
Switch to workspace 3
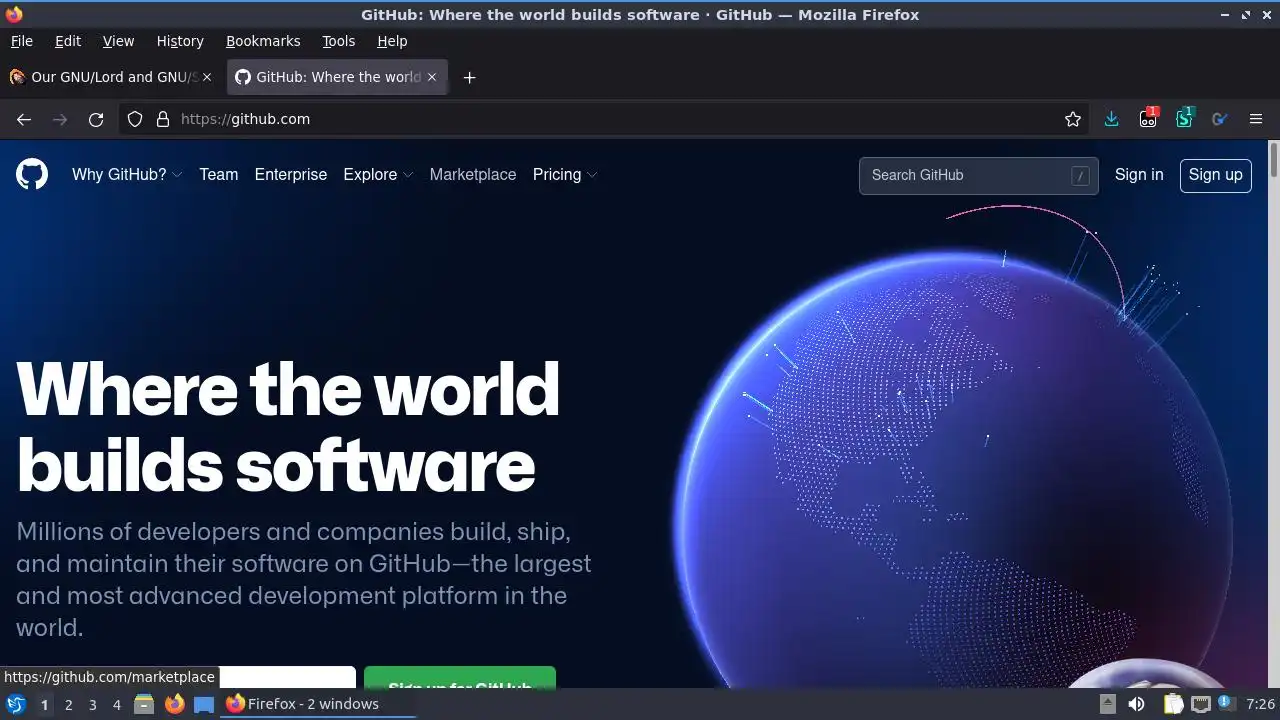click(x=92, y=705)
